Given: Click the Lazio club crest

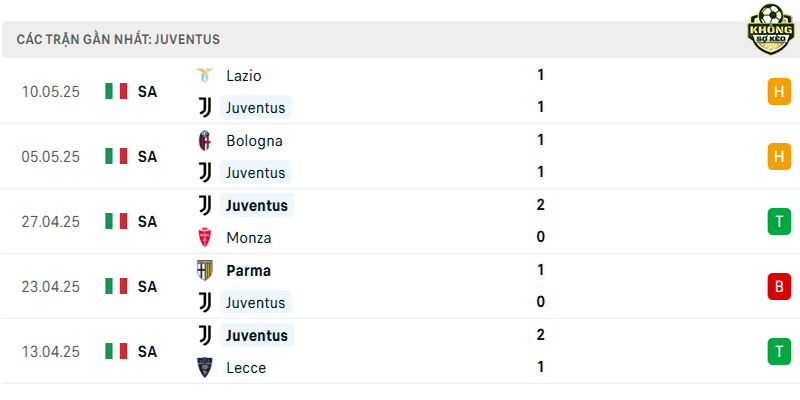Looking at the screenshot, I should tap(205, 76).
